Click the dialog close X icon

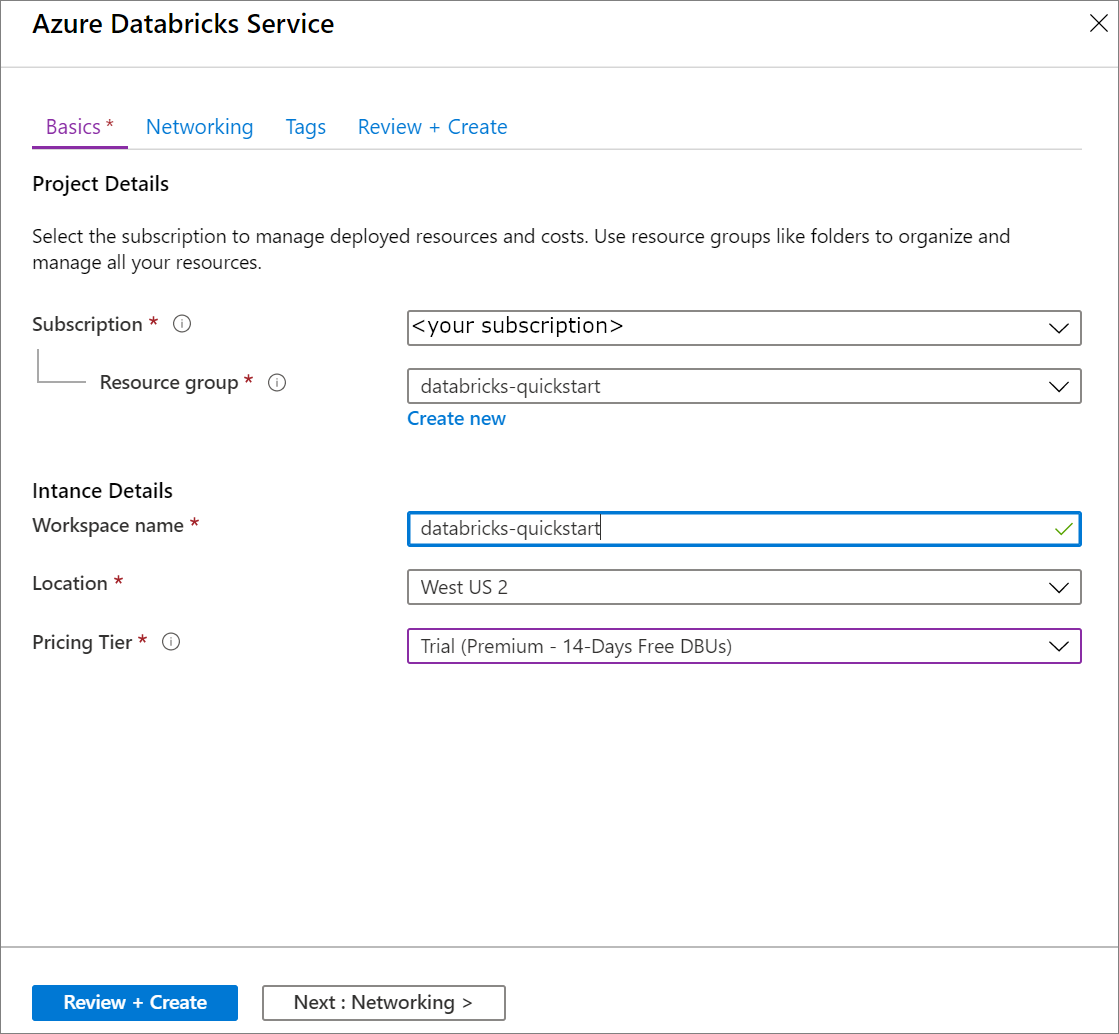click(x=1098, y=22)
